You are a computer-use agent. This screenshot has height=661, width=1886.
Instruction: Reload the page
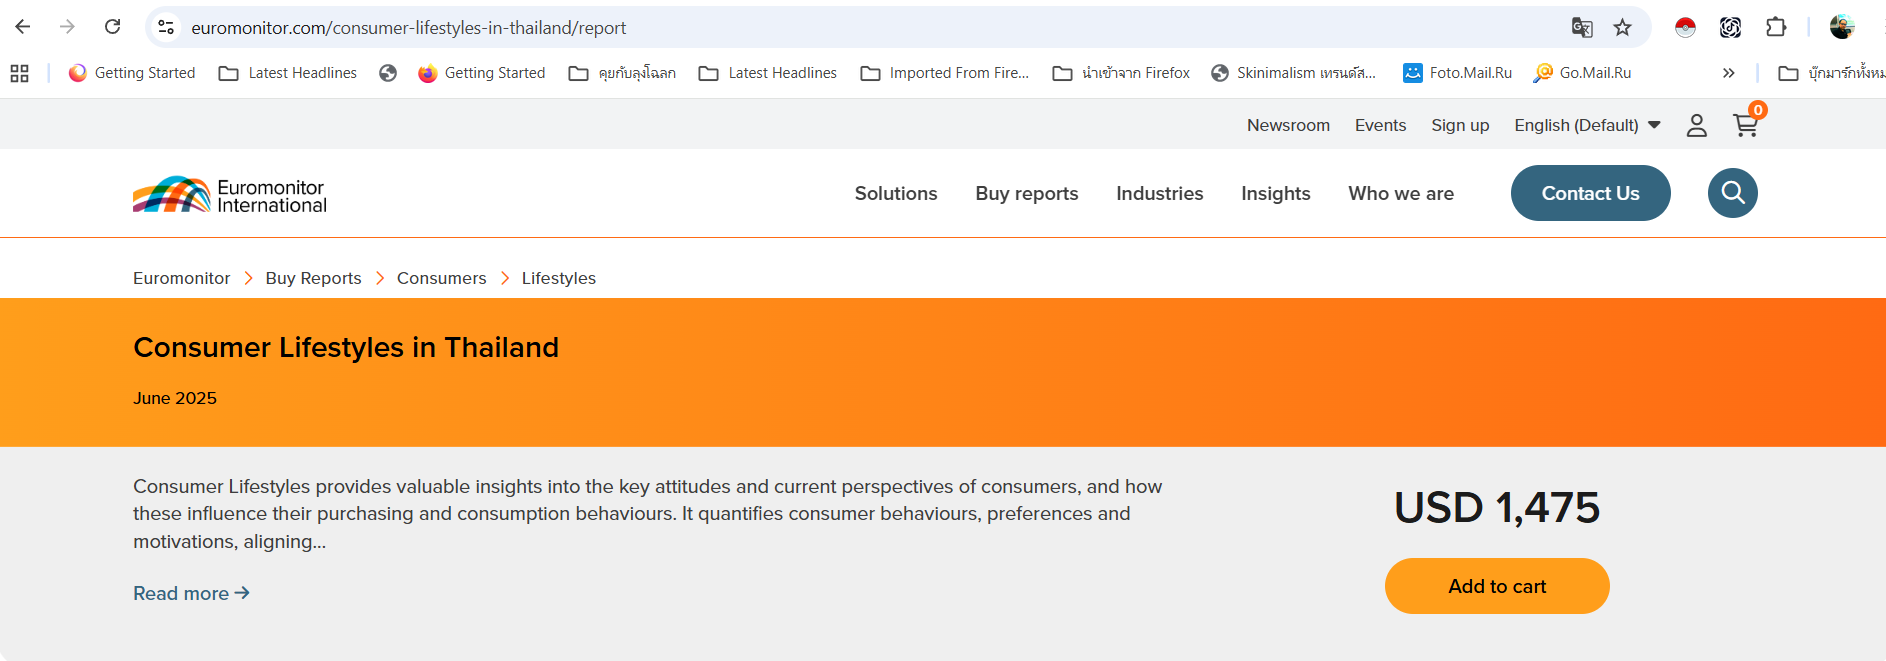click(113, 27)
